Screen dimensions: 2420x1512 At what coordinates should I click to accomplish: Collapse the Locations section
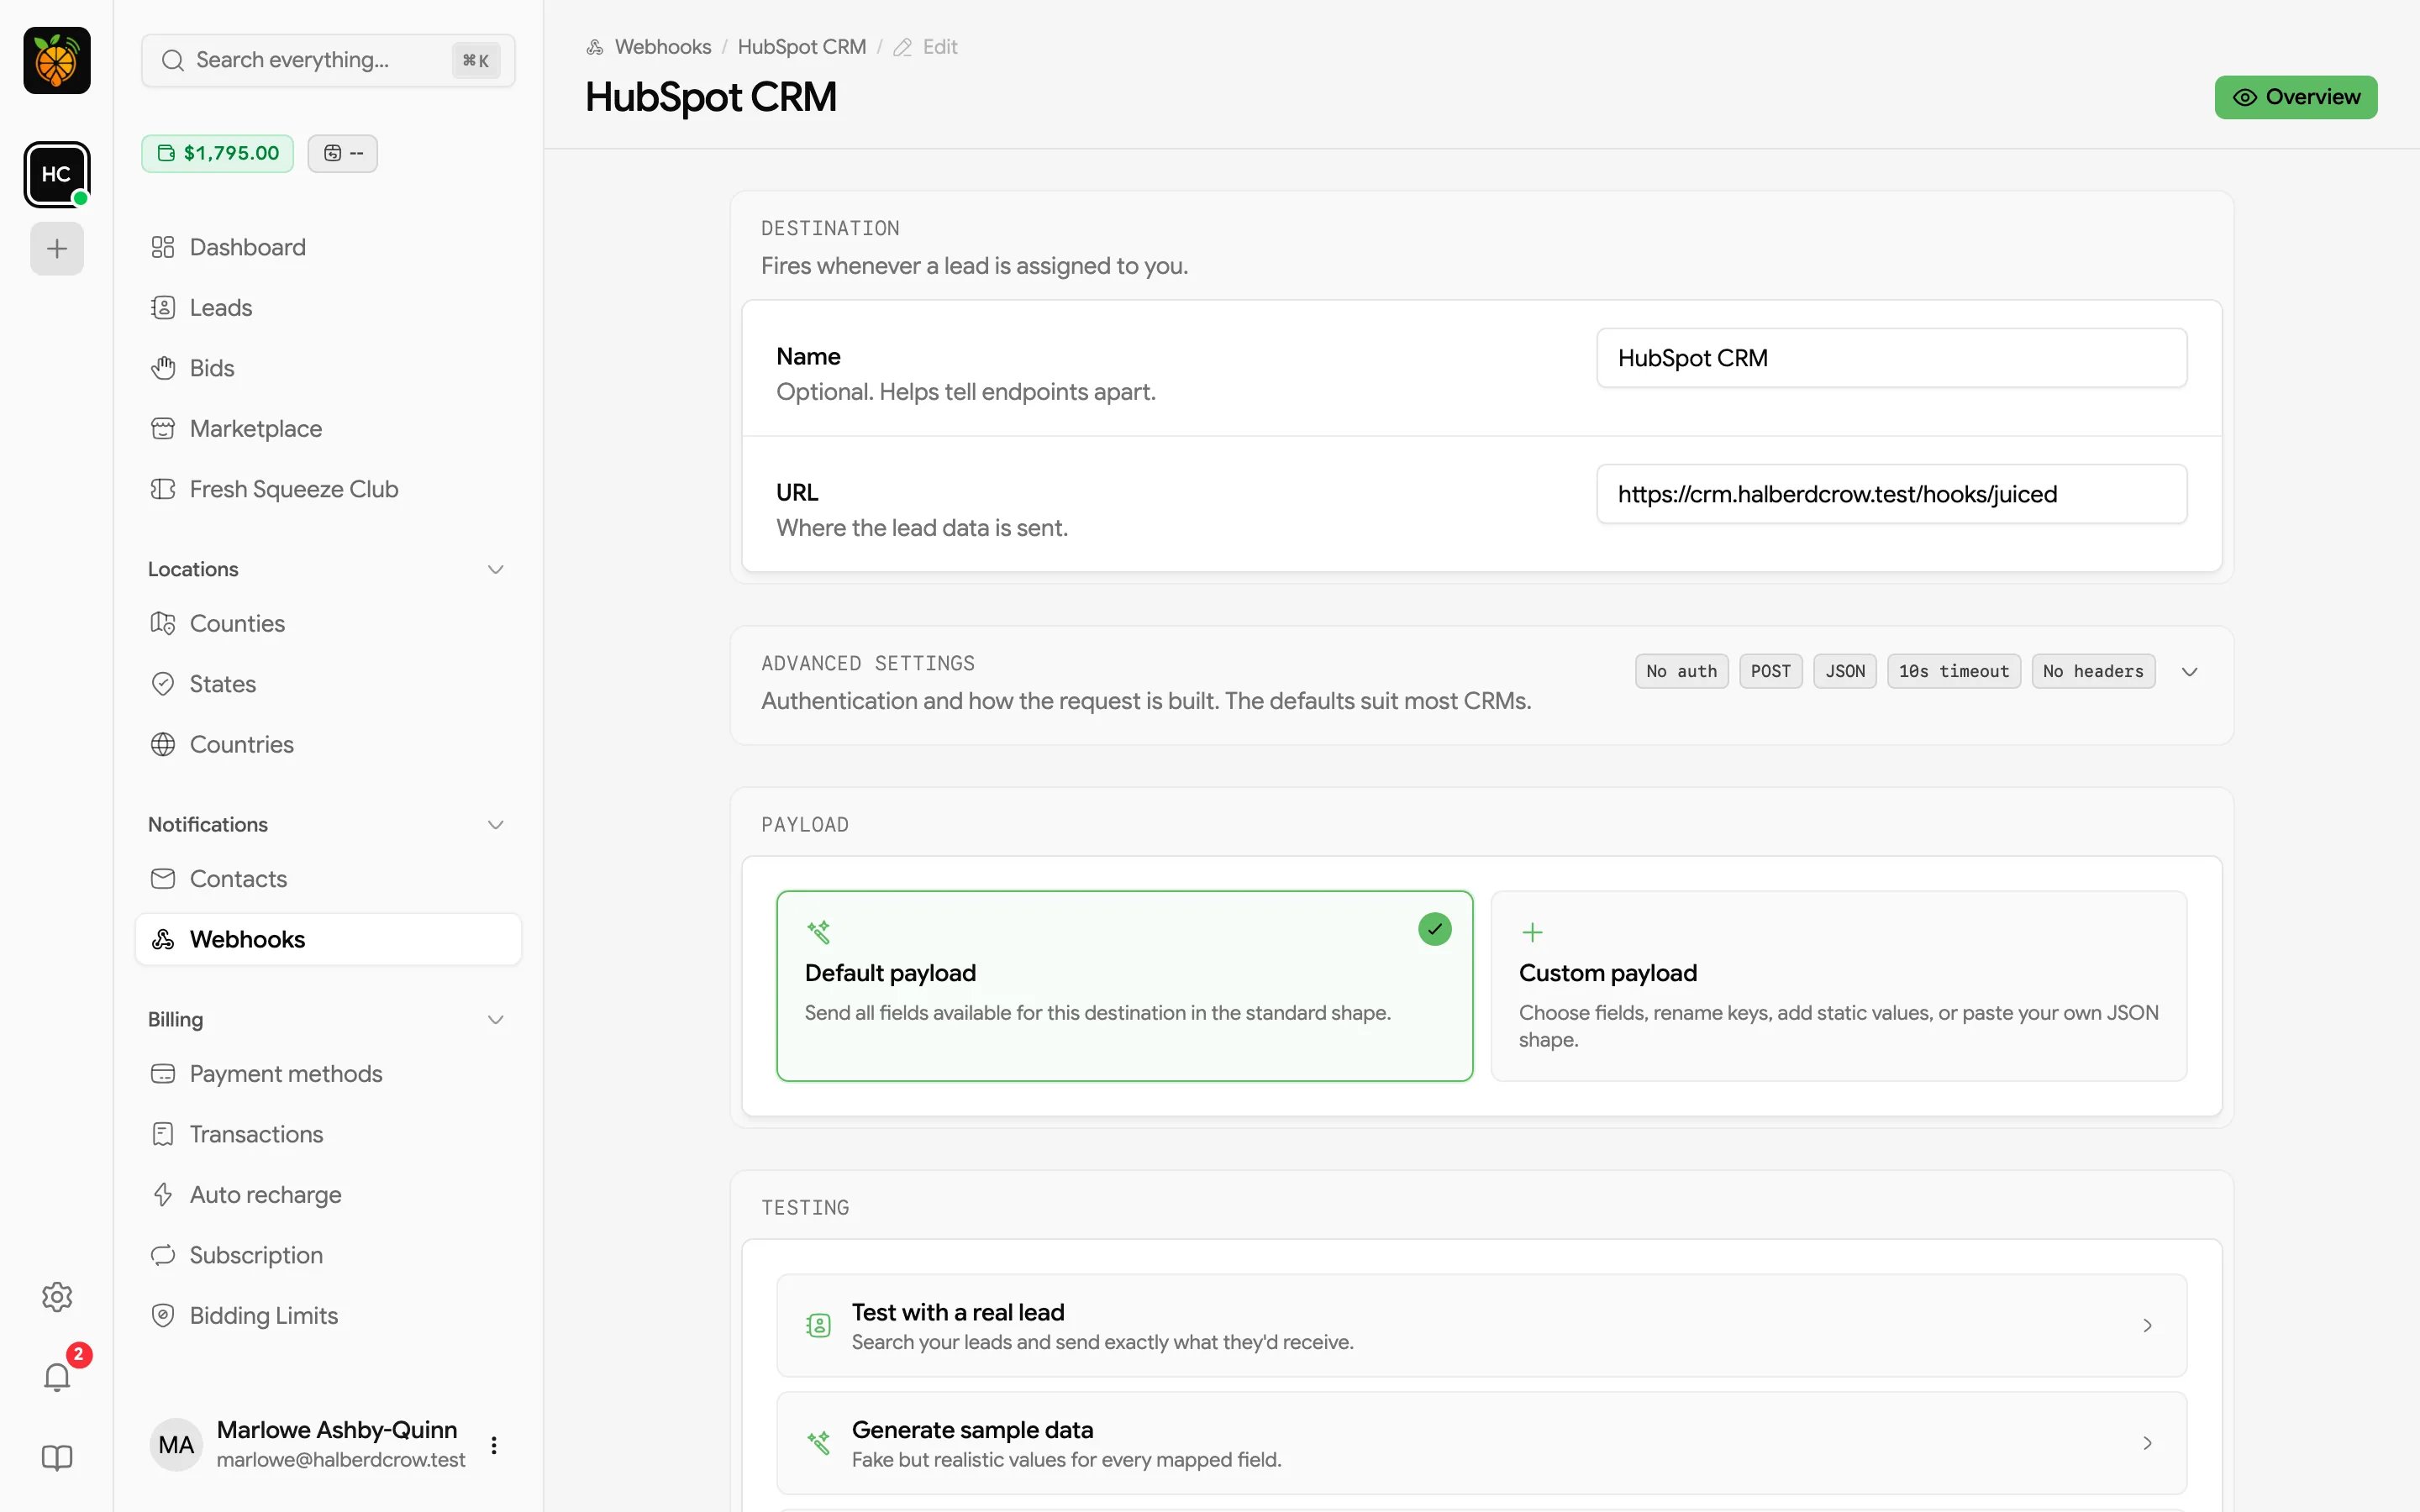(x=495, y=569)
